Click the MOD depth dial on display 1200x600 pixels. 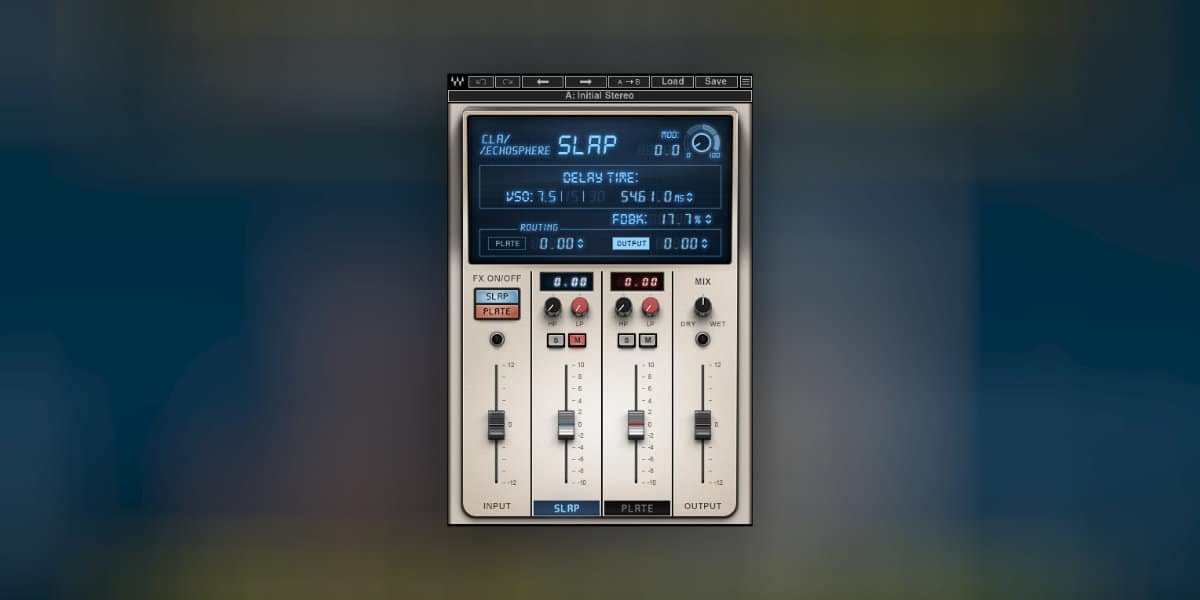coord(702,142)
